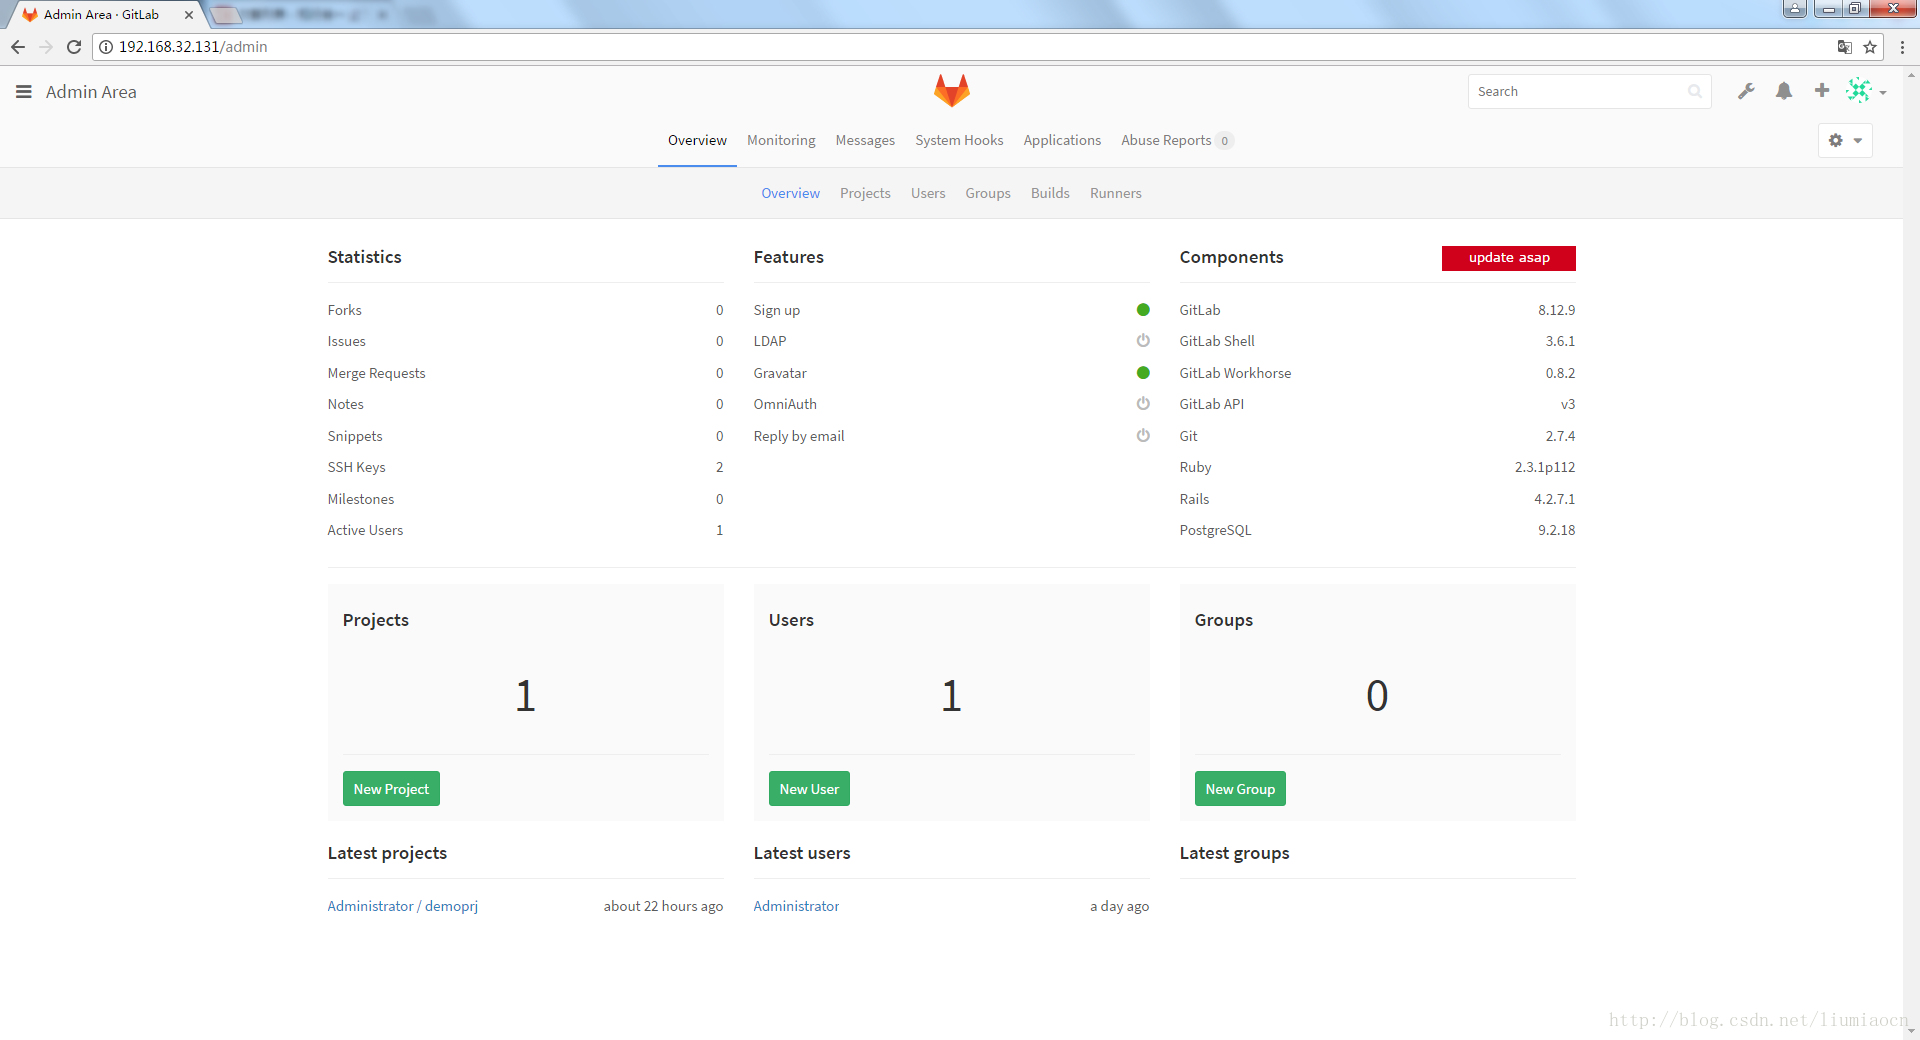
Task: Click the translate page icon
Action: 1844,47
